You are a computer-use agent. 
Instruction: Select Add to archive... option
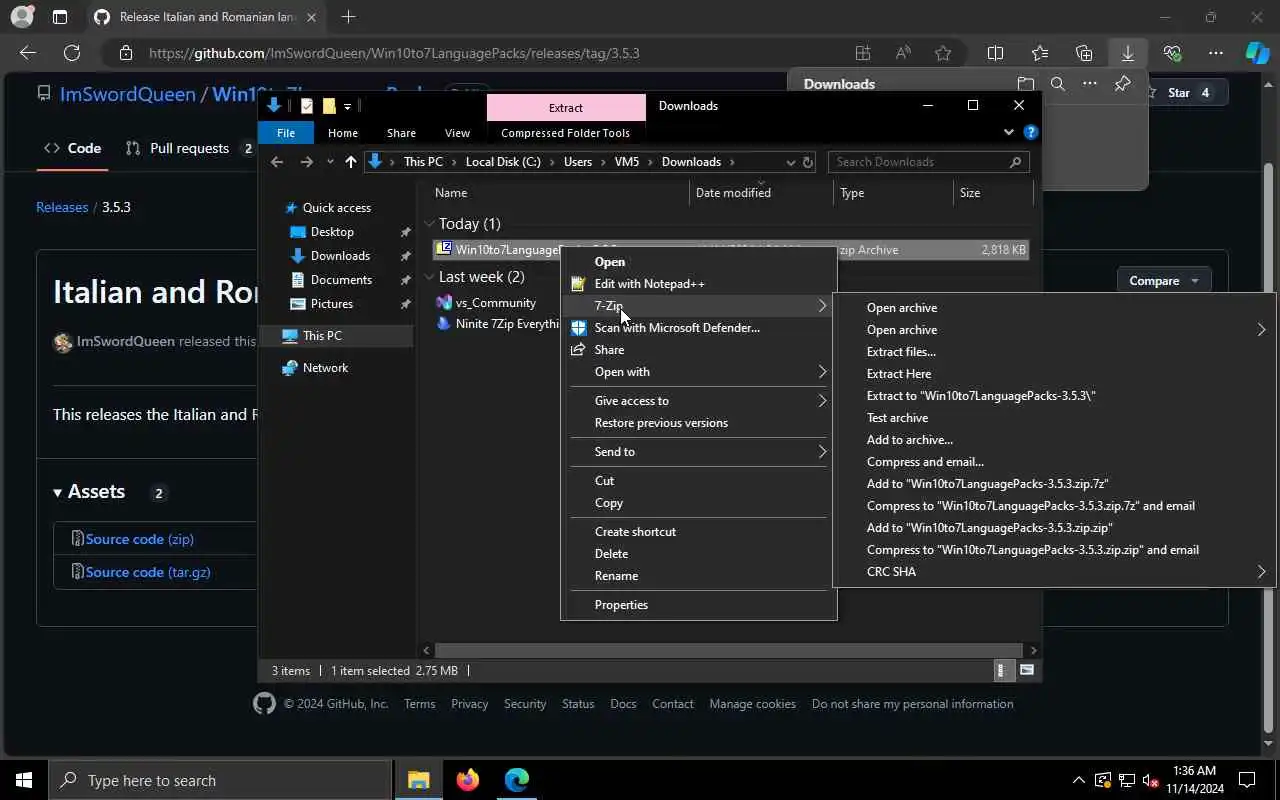pyautogui.click(x=909, y=440)
